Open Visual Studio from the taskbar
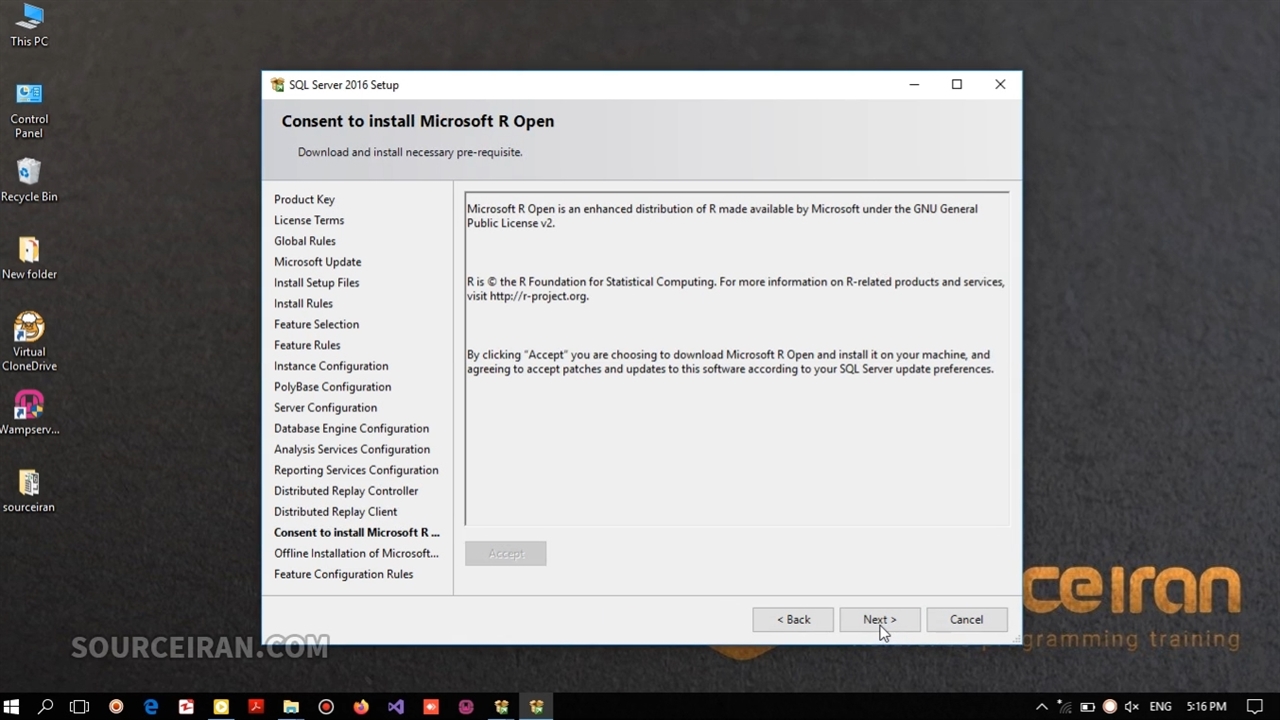 (396, 707)
